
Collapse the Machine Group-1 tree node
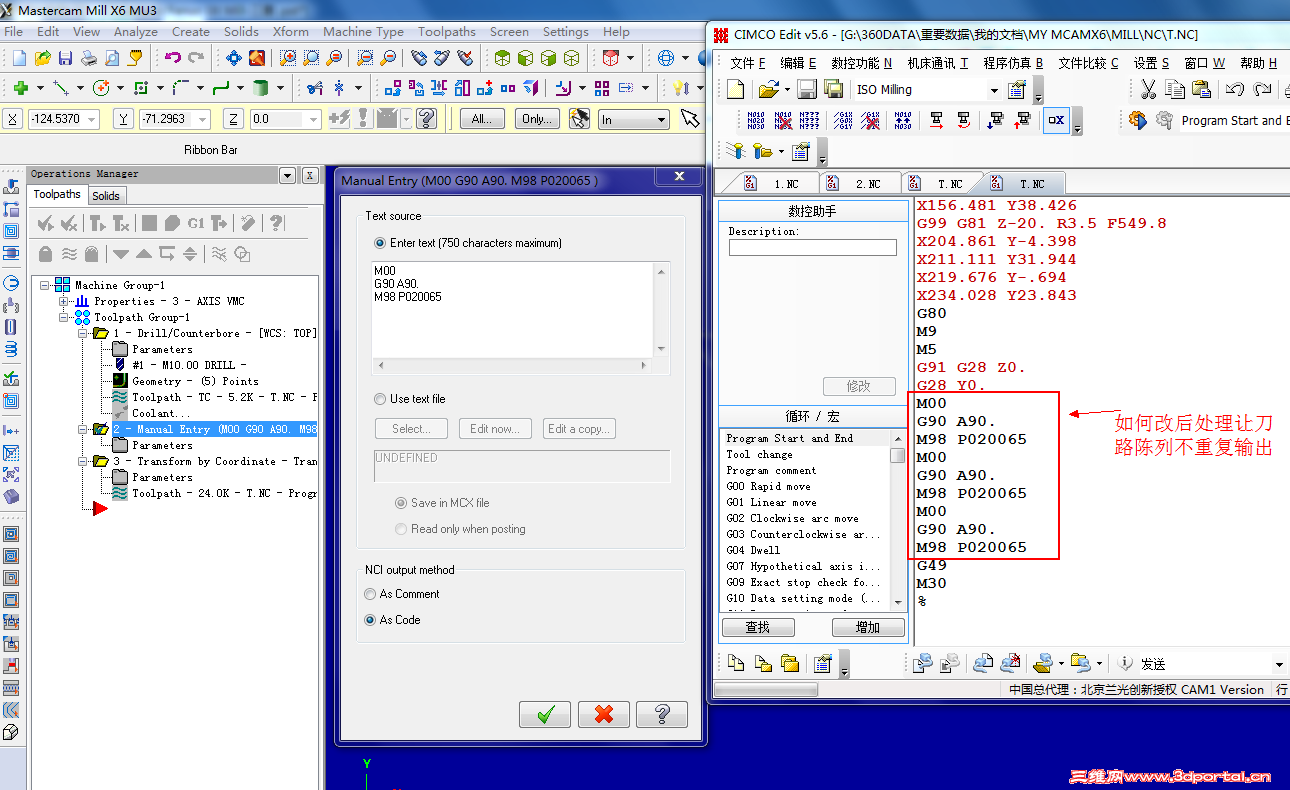click(x=45, y=285)
